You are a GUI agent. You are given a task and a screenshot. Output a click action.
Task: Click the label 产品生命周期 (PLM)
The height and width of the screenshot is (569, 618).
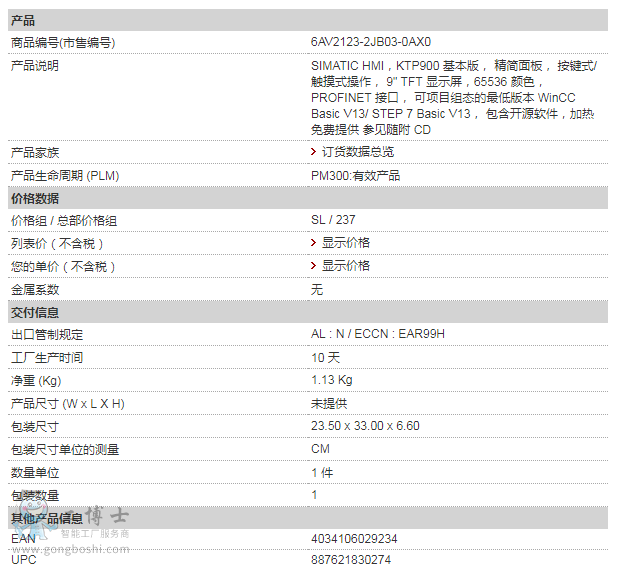coord(65,175)
